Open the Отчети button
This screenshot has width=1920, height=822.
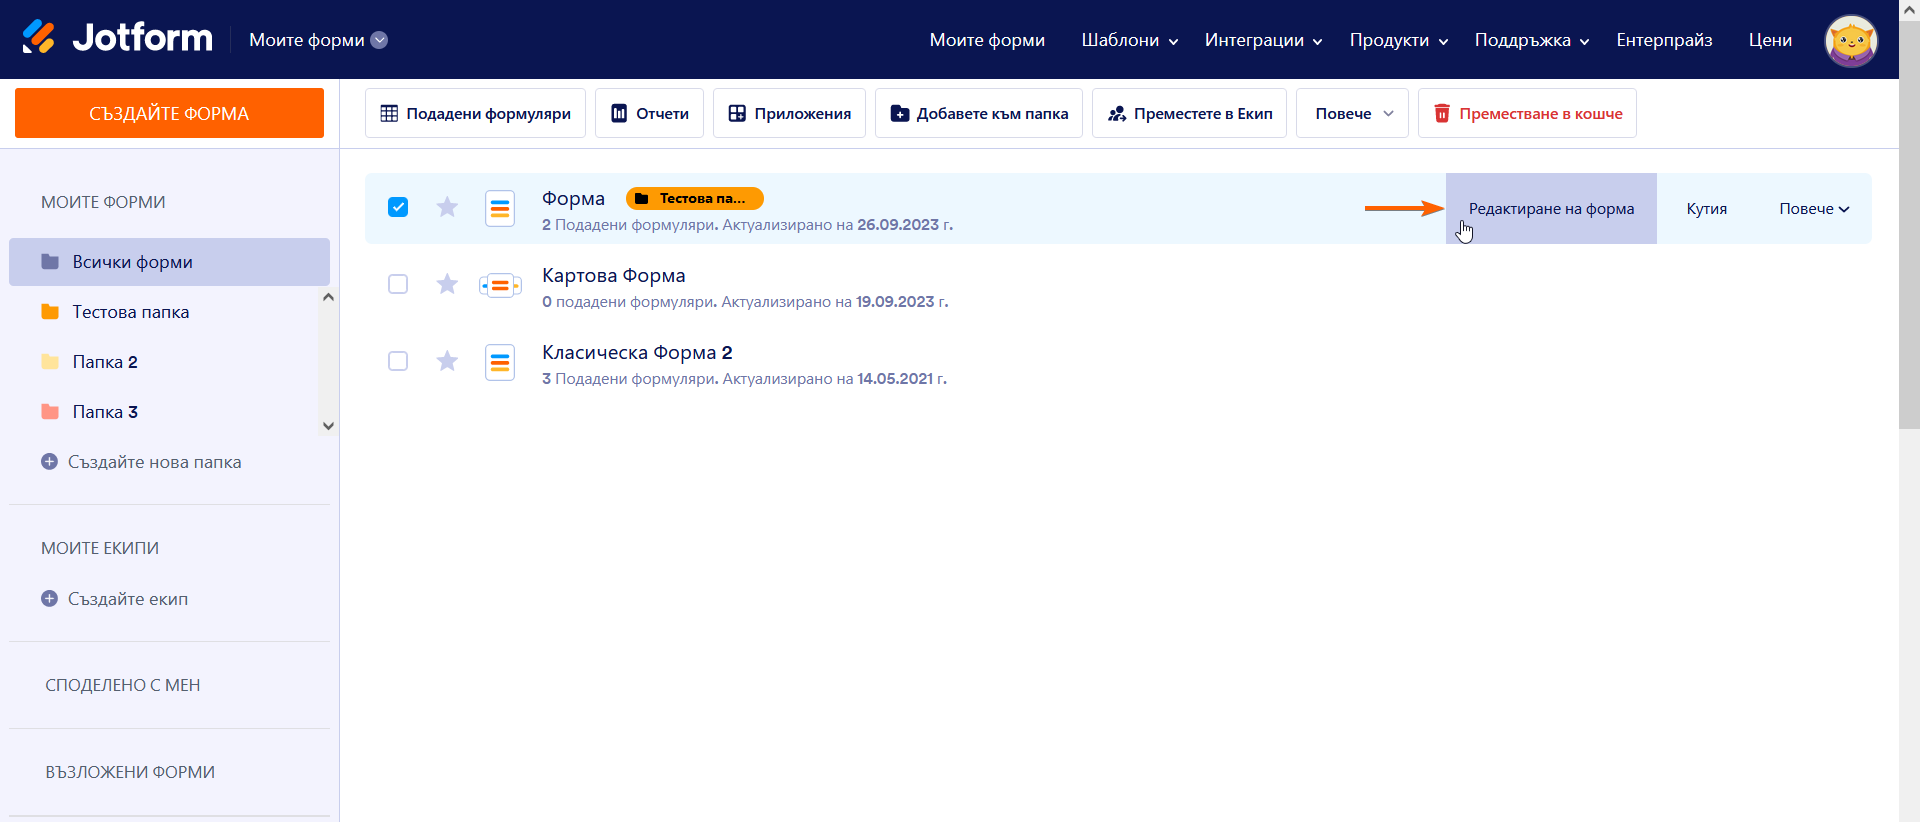[649, 113]
